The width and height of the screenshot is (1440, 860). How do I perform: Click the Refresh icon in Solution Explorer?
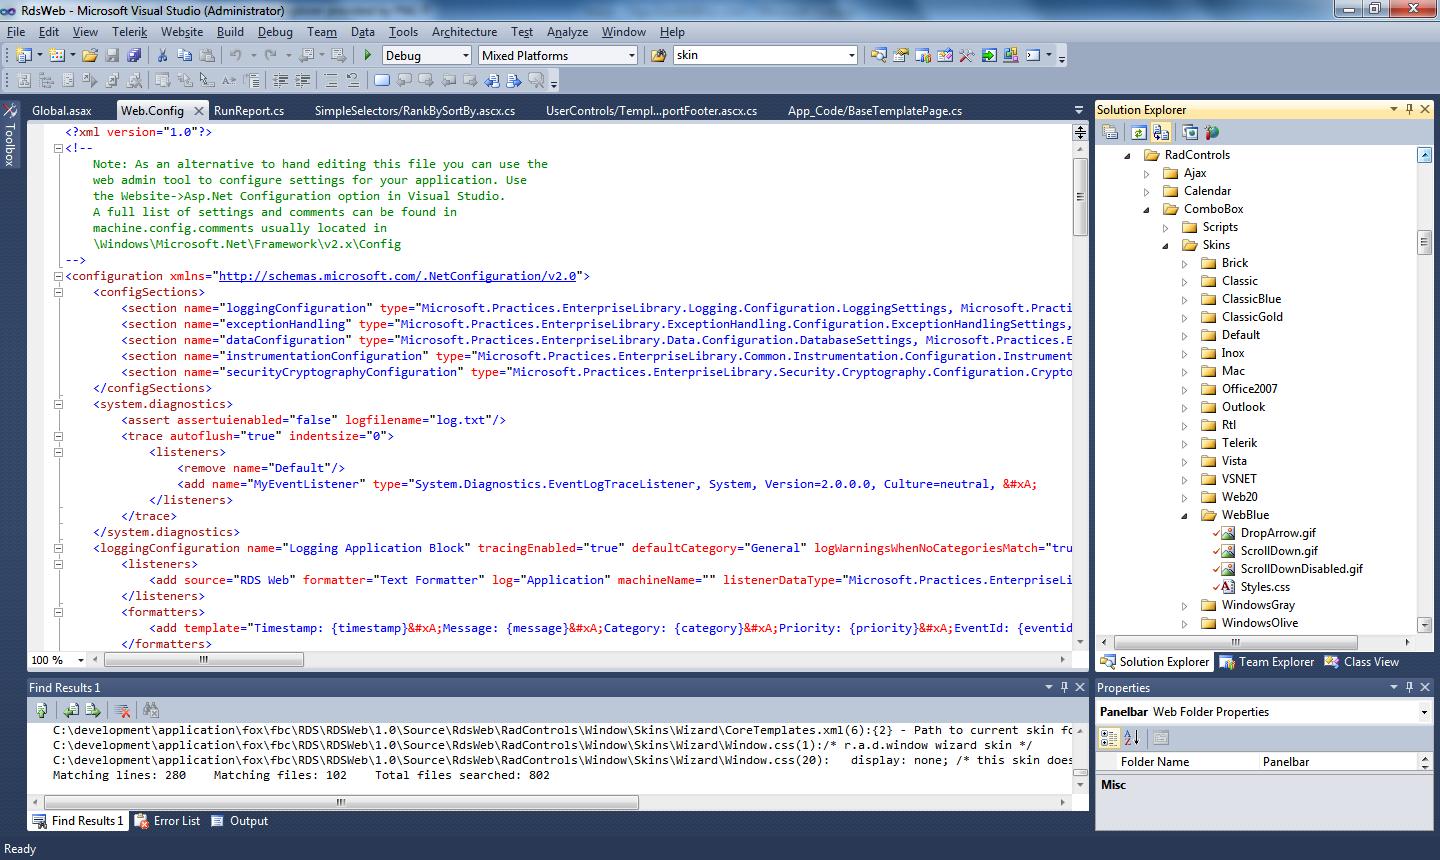(x=1138, y=132)
